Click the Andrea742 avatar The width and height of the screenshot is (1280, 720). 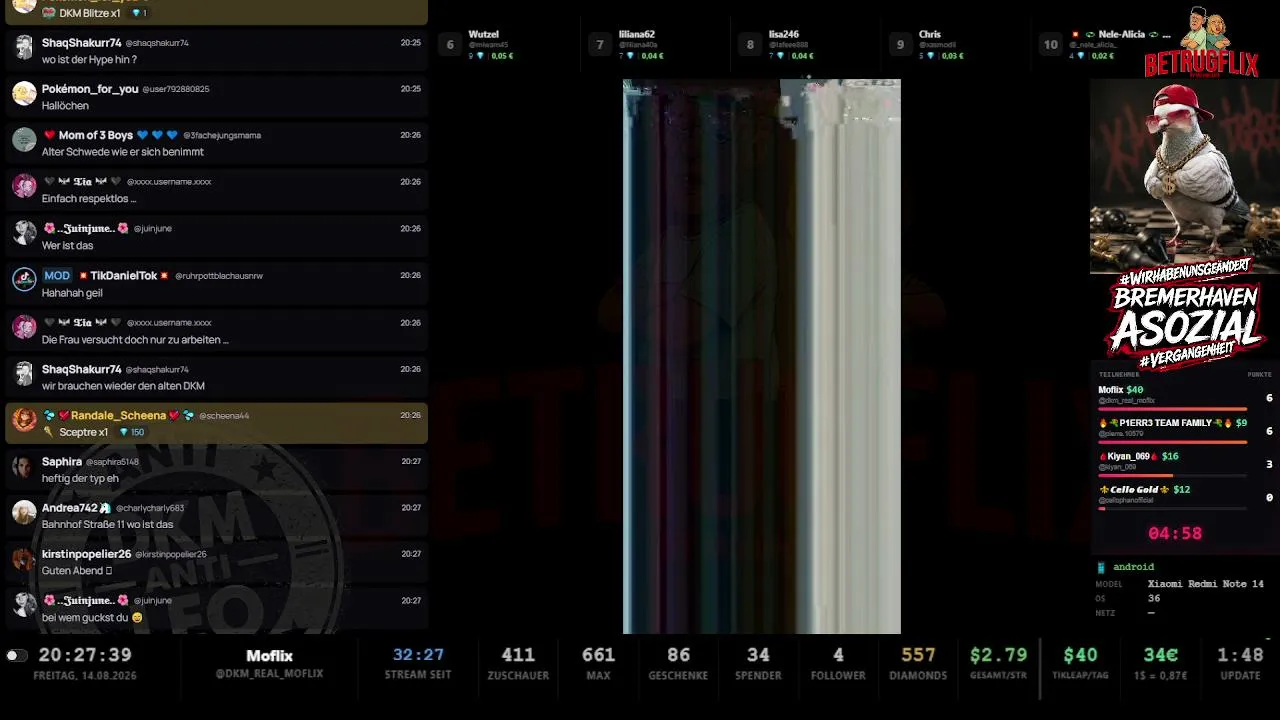(x=24, y=512)
